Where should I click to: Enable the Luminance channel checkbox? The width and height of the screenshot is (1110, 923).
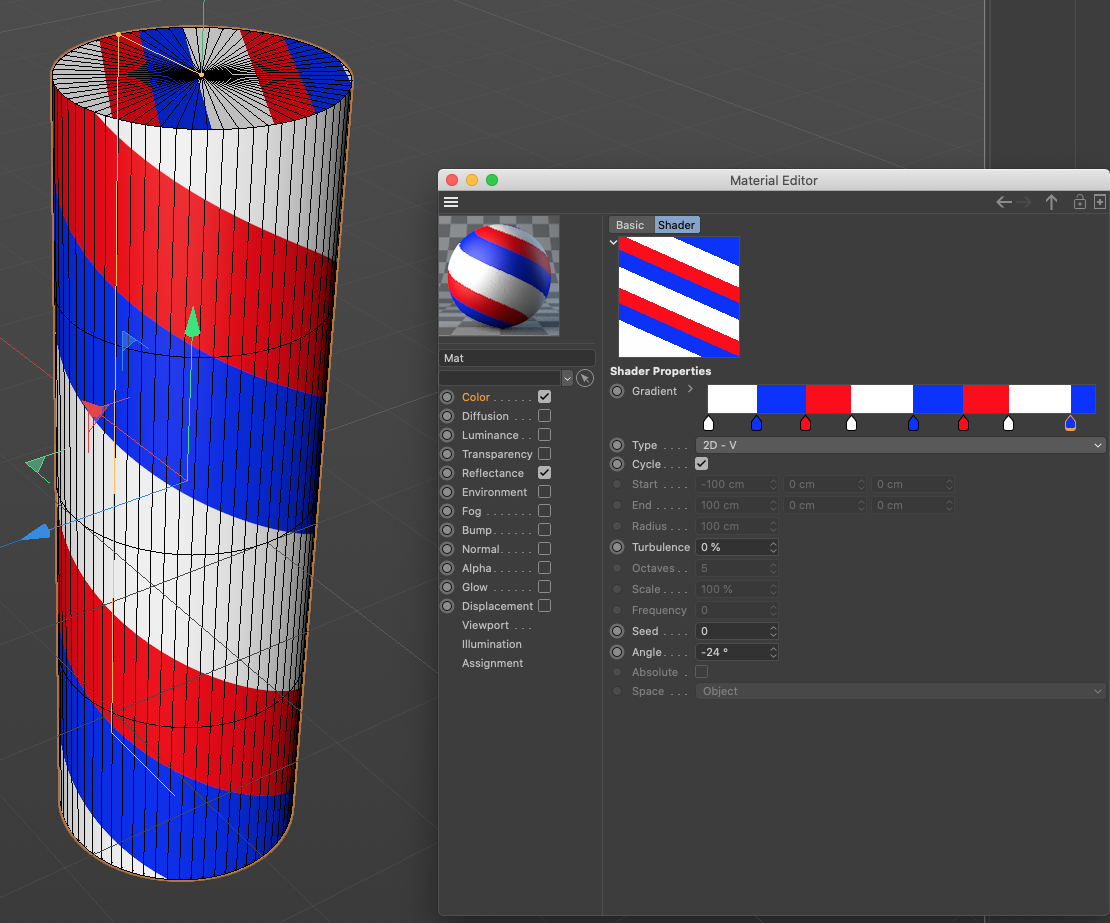click(x=544, y=435)
